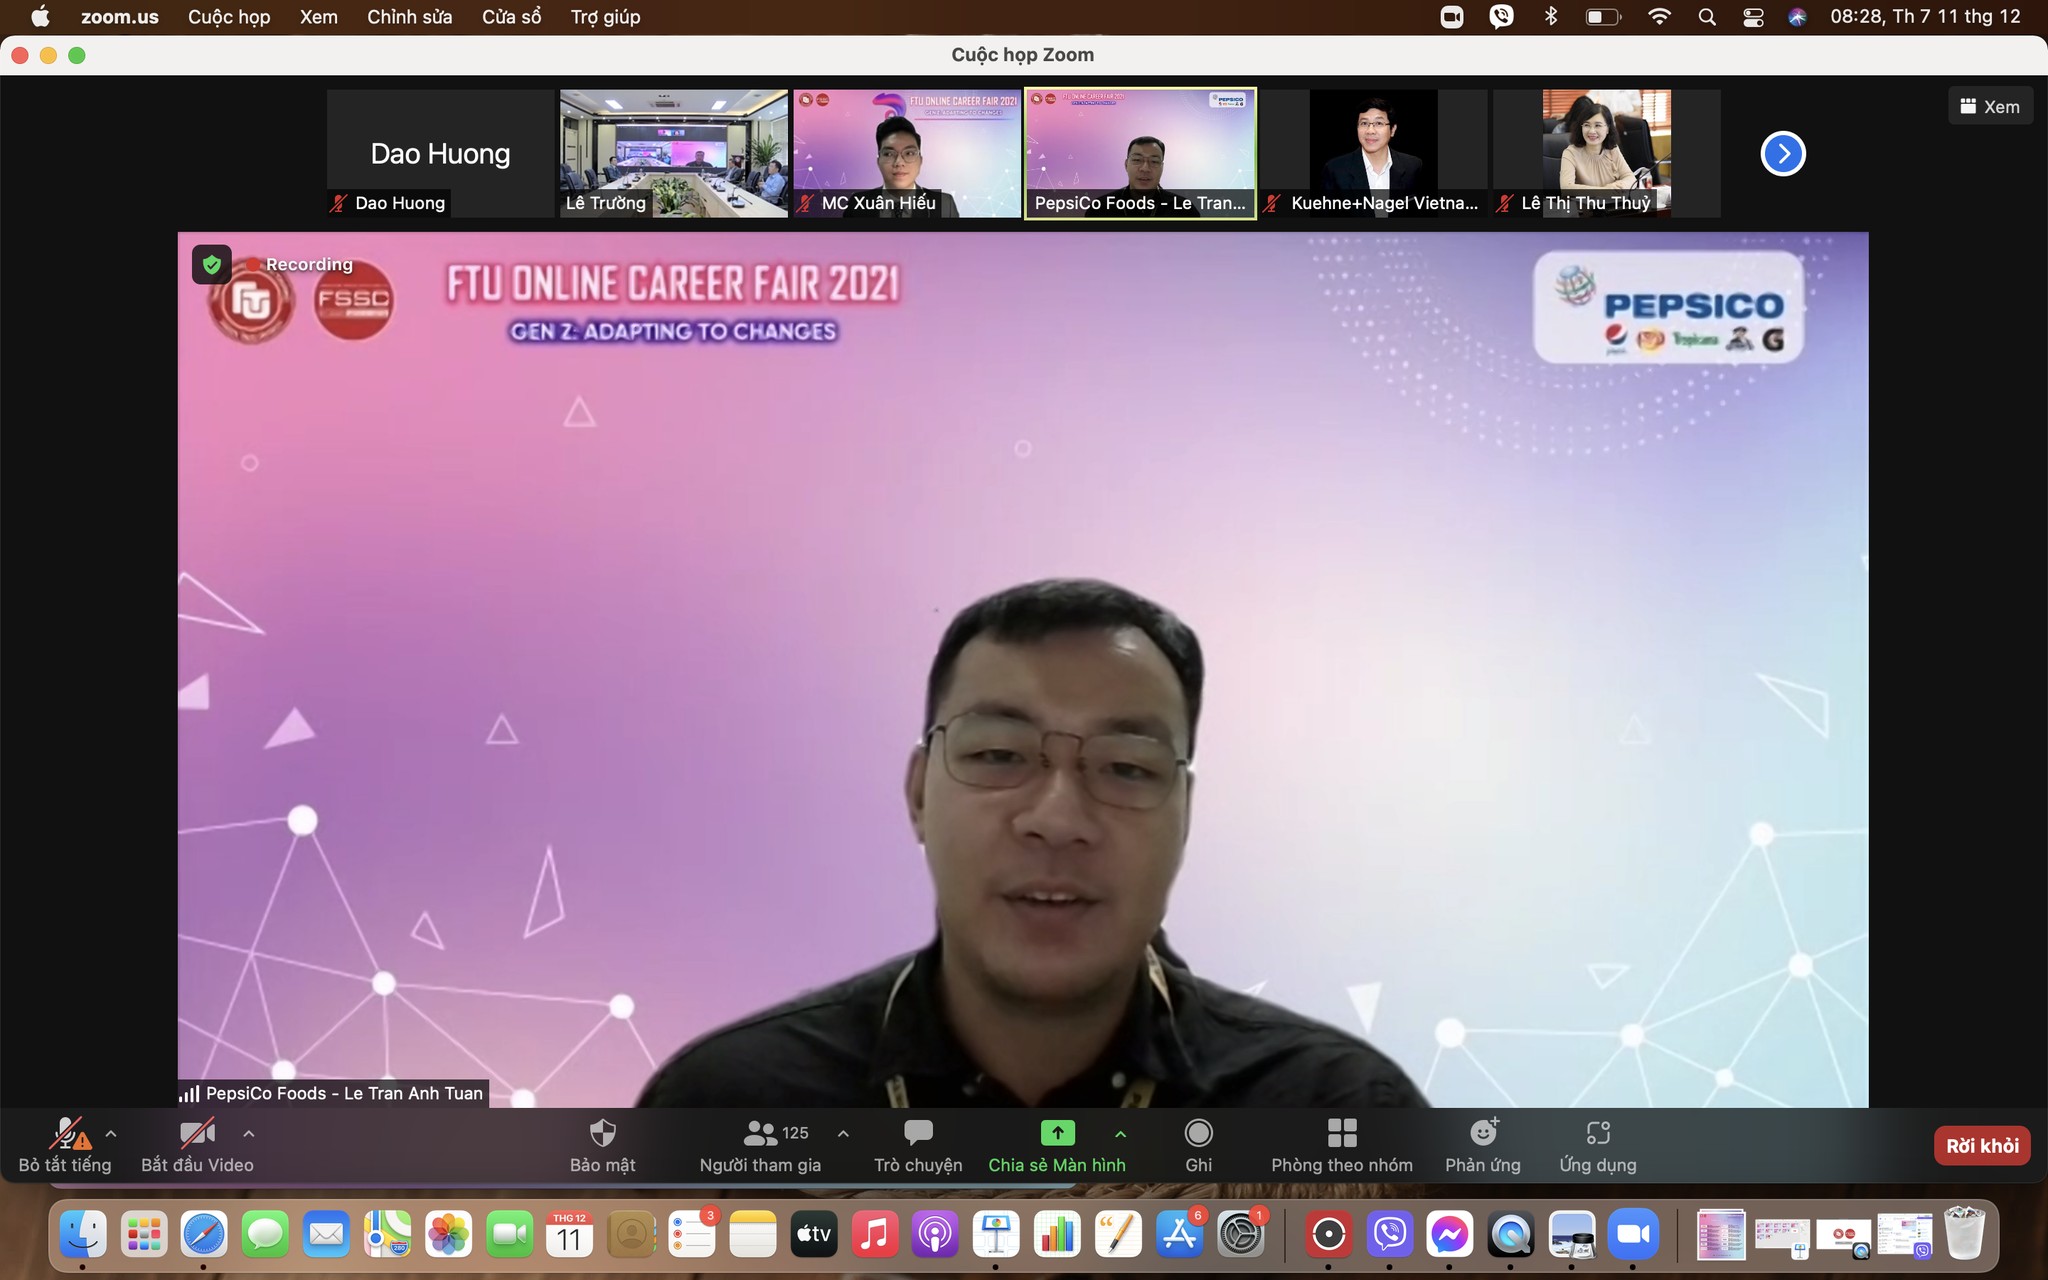
Task: Open Trash in the Dock
Action: (1964, 1233)
